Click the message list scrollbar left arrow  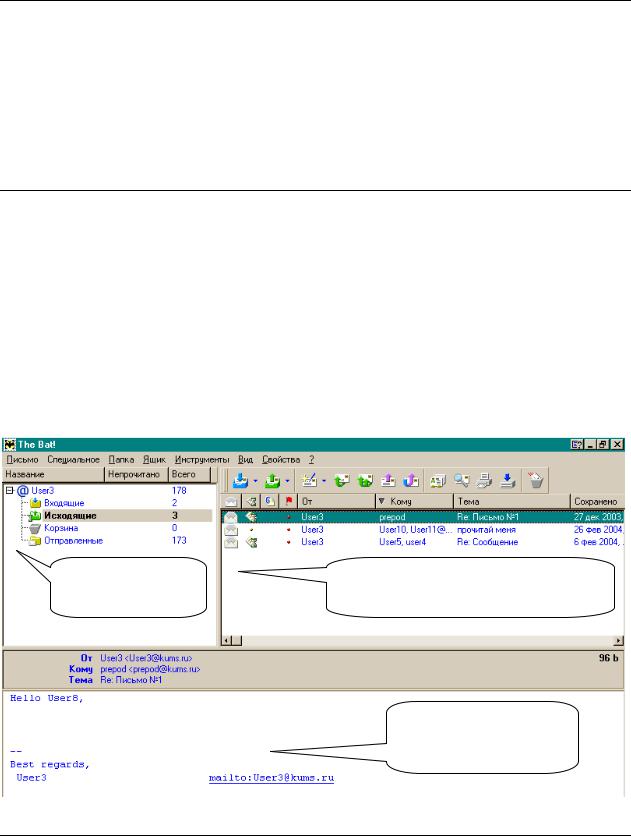tap(227, 640)
